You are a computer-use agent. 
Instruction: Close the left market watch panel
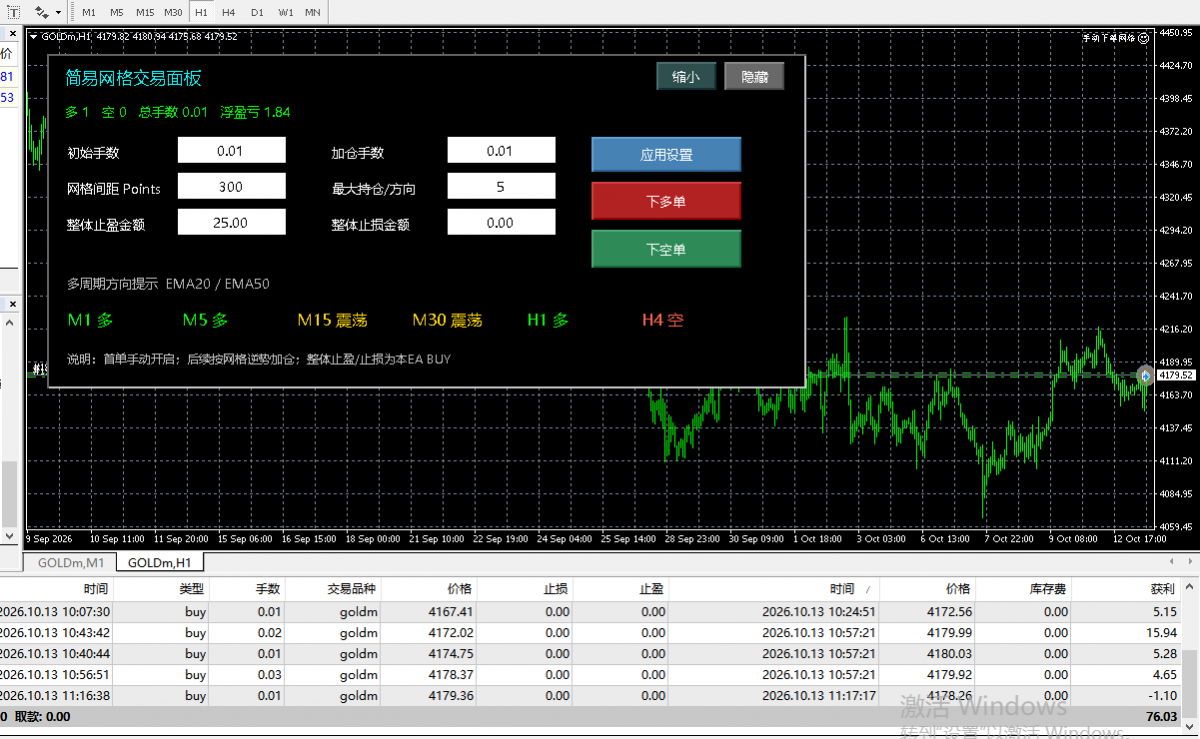click(12, 36)
